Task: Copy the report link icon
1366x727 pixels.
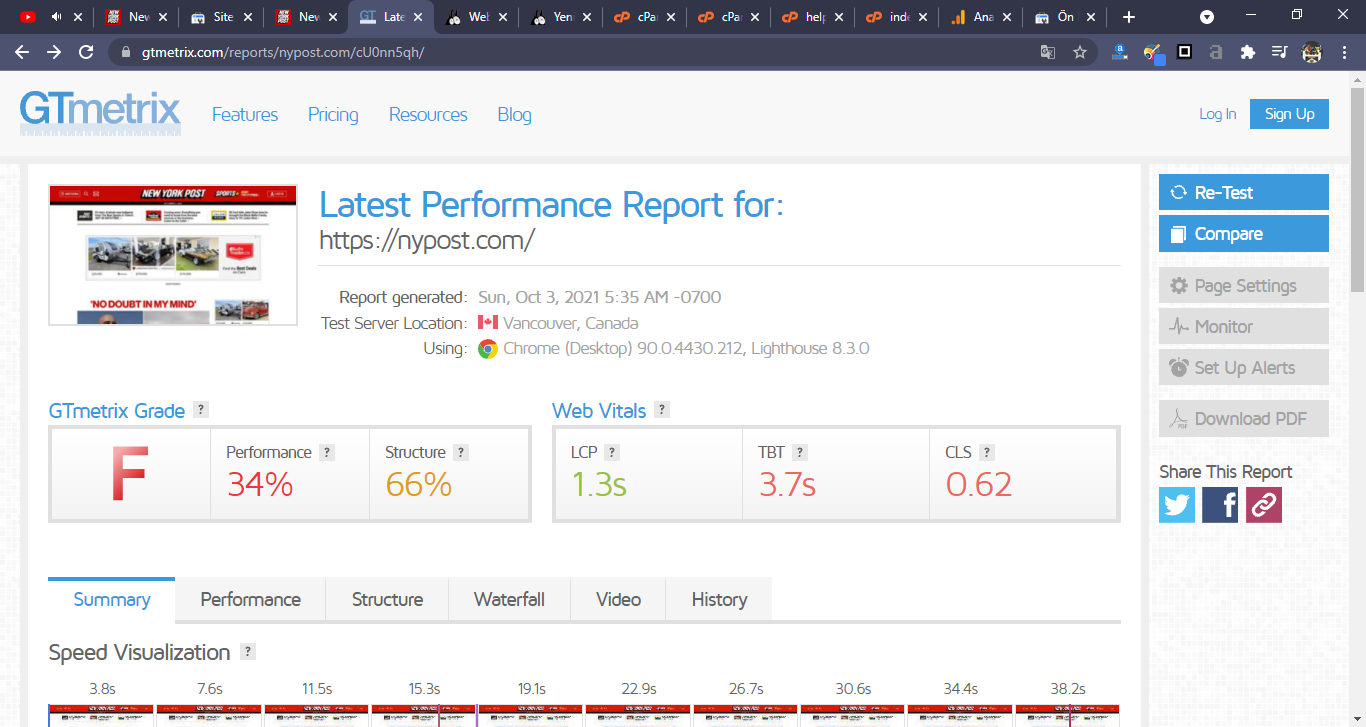Action: [x=1263, y=504]
